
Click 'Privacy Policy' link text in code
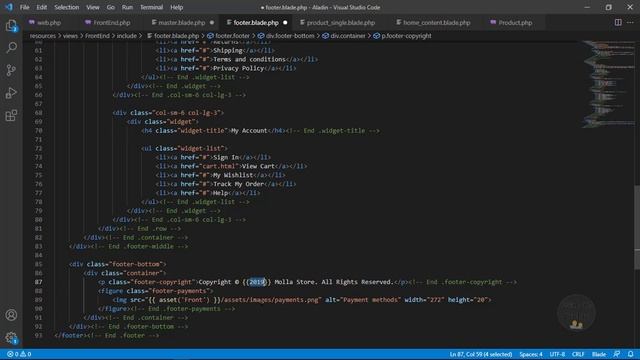238,68
